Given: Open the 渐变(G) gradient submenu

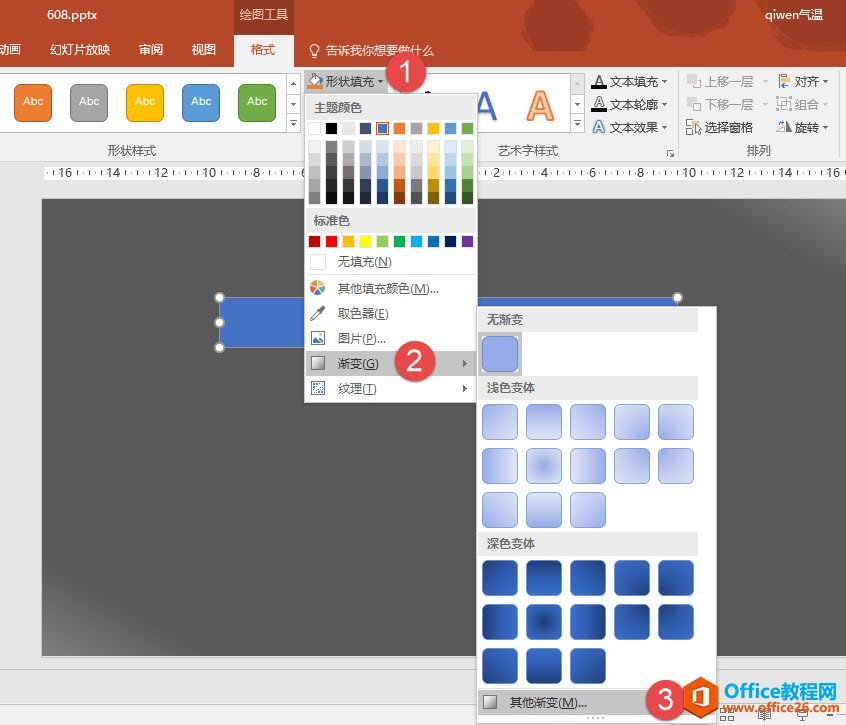Looking at the screenshot, I should coord(391,364).
